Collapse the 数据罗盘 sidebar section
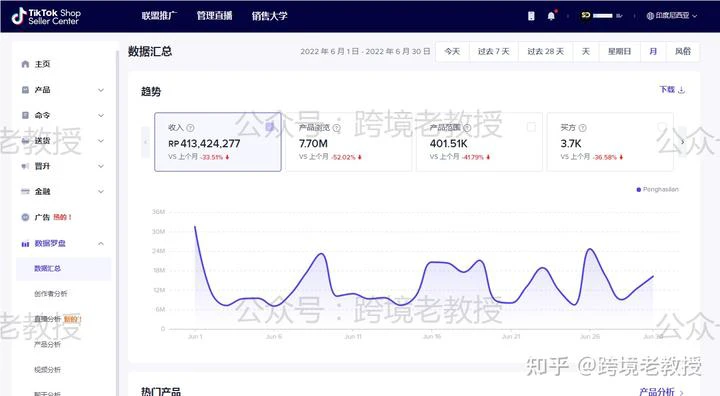 click(101, 243)
